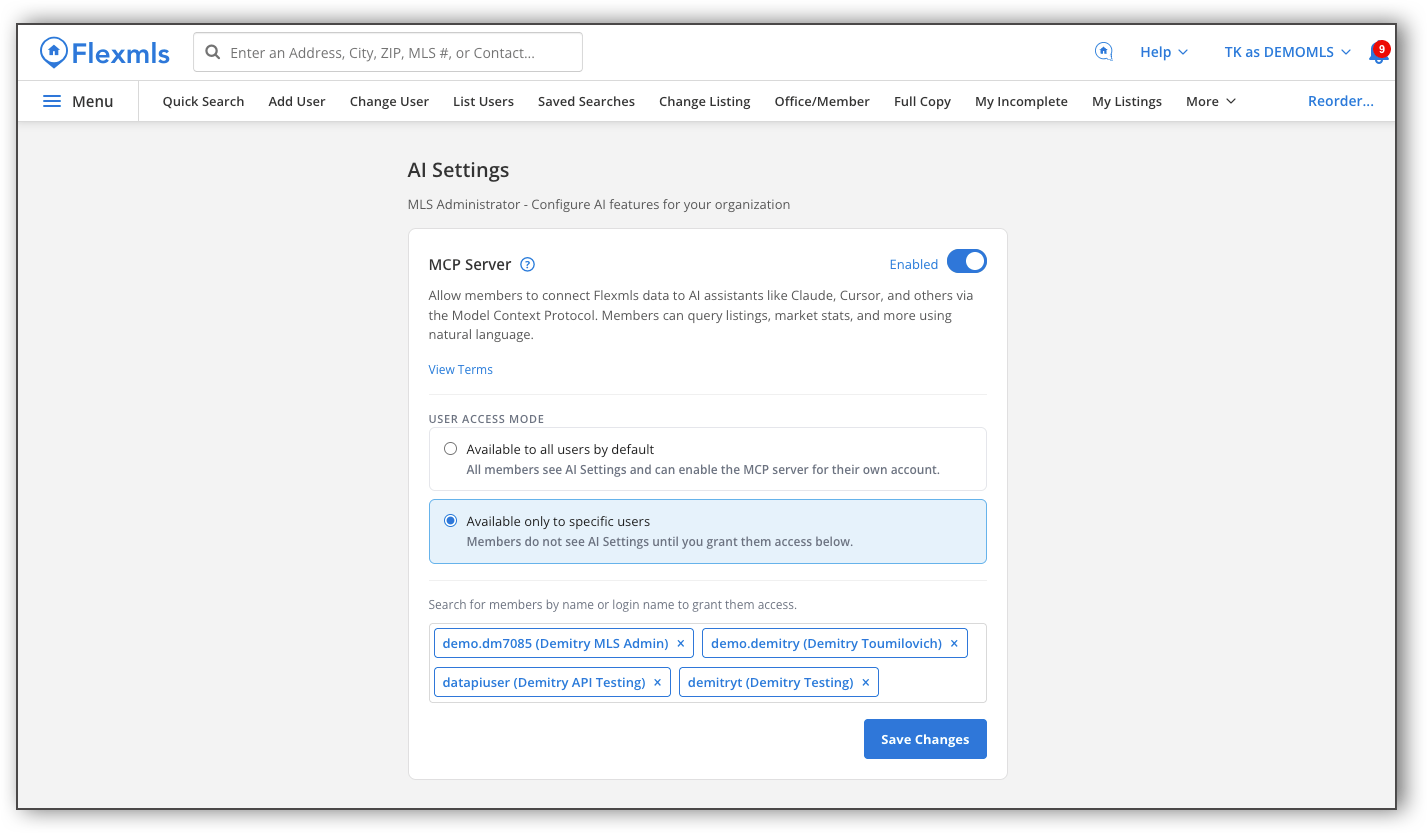Click MCP Server help question icon

coord(528,265)
